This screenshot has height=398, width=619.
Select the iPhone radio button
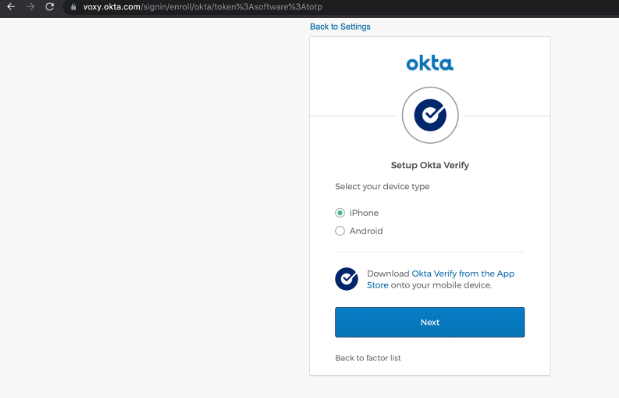tap(340, 213)
